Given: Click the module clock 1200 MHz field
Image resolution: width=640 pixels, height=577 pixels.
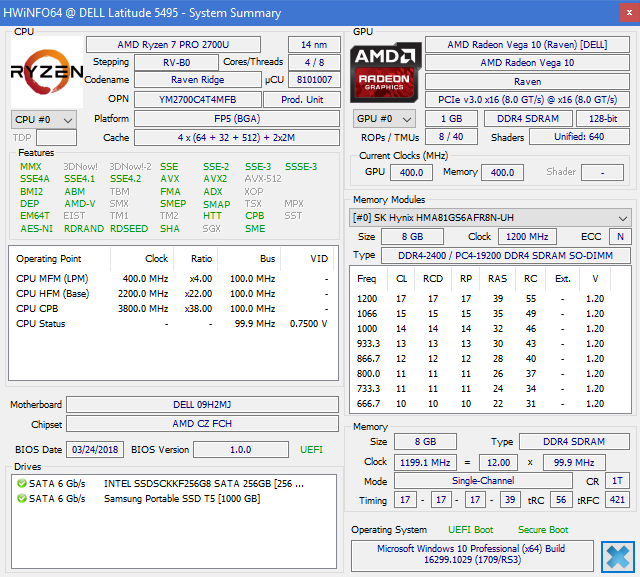Looking at the screenshot, I should (527, 237).
